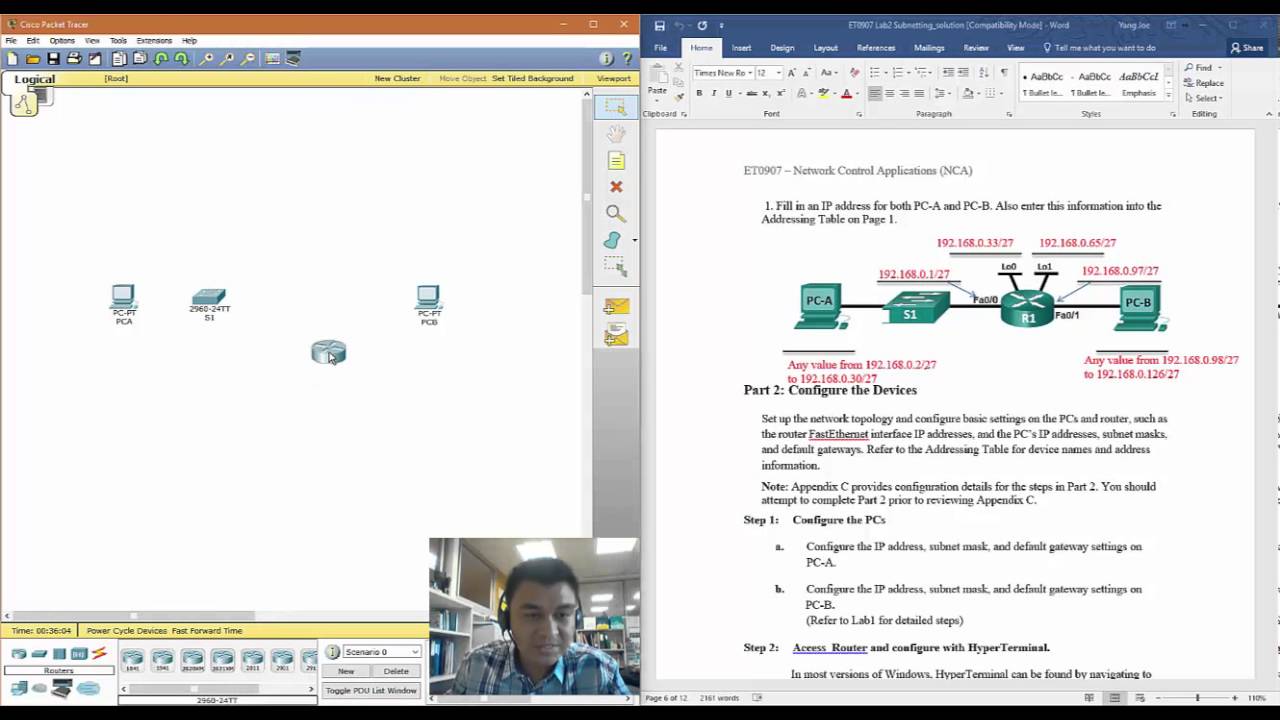Open the font name dropdown
Image resolution: width=1280 pixels, height=720 pixels.
[749, 73]
